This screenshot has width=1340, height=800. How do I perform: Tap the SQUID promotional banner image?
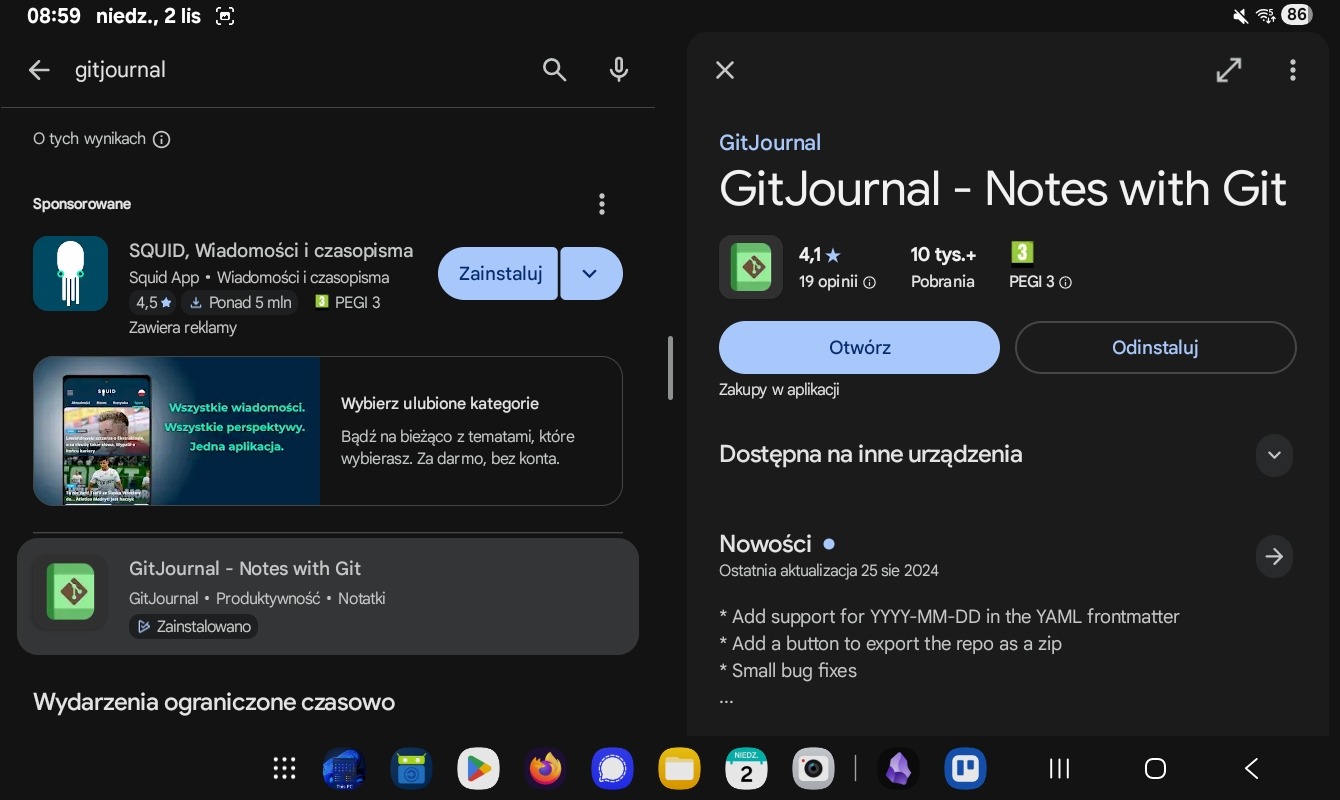177,431
